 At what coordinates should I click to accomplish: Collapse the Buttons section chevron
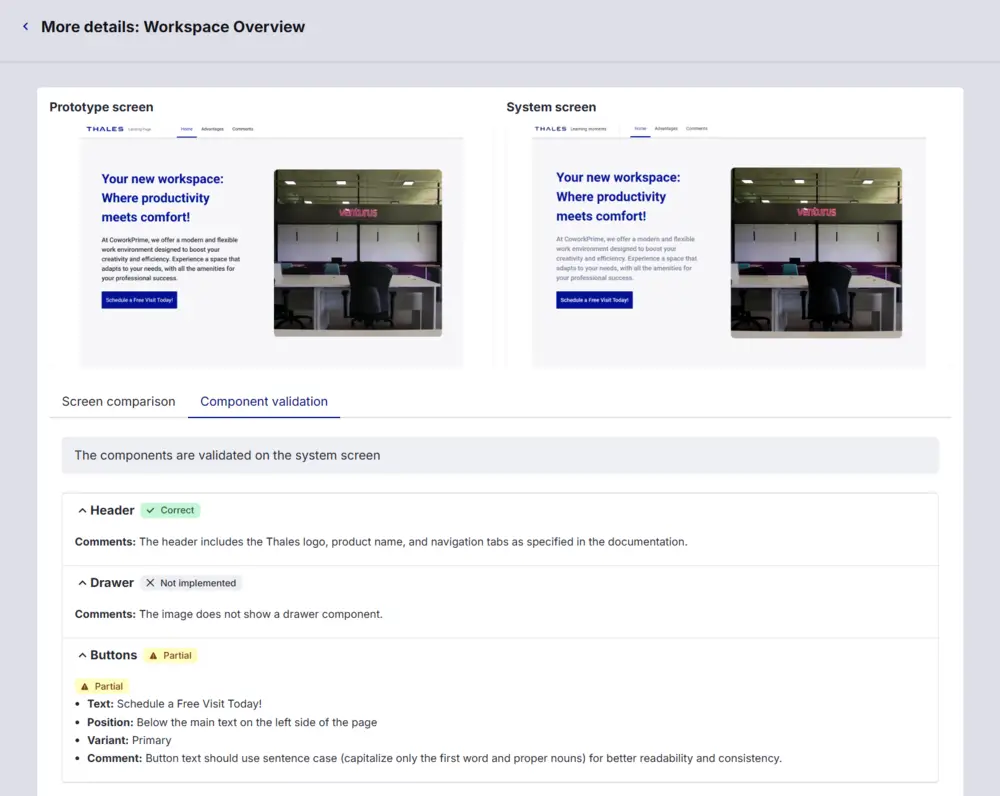(x=82, y=656)
